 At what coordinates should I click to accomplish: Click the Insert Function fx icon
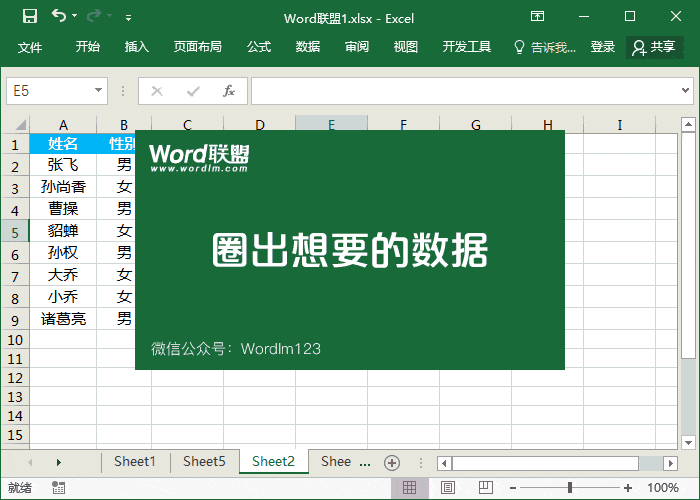point(229,91)
